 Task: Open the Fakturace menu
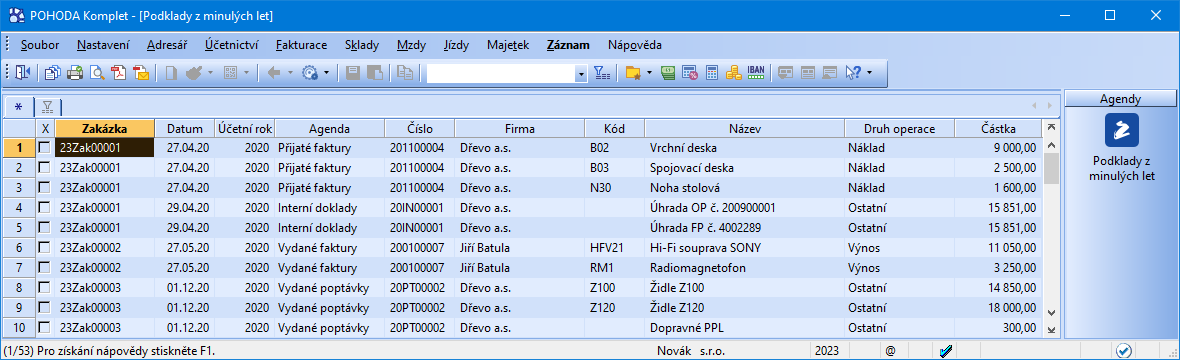point(301,44)
